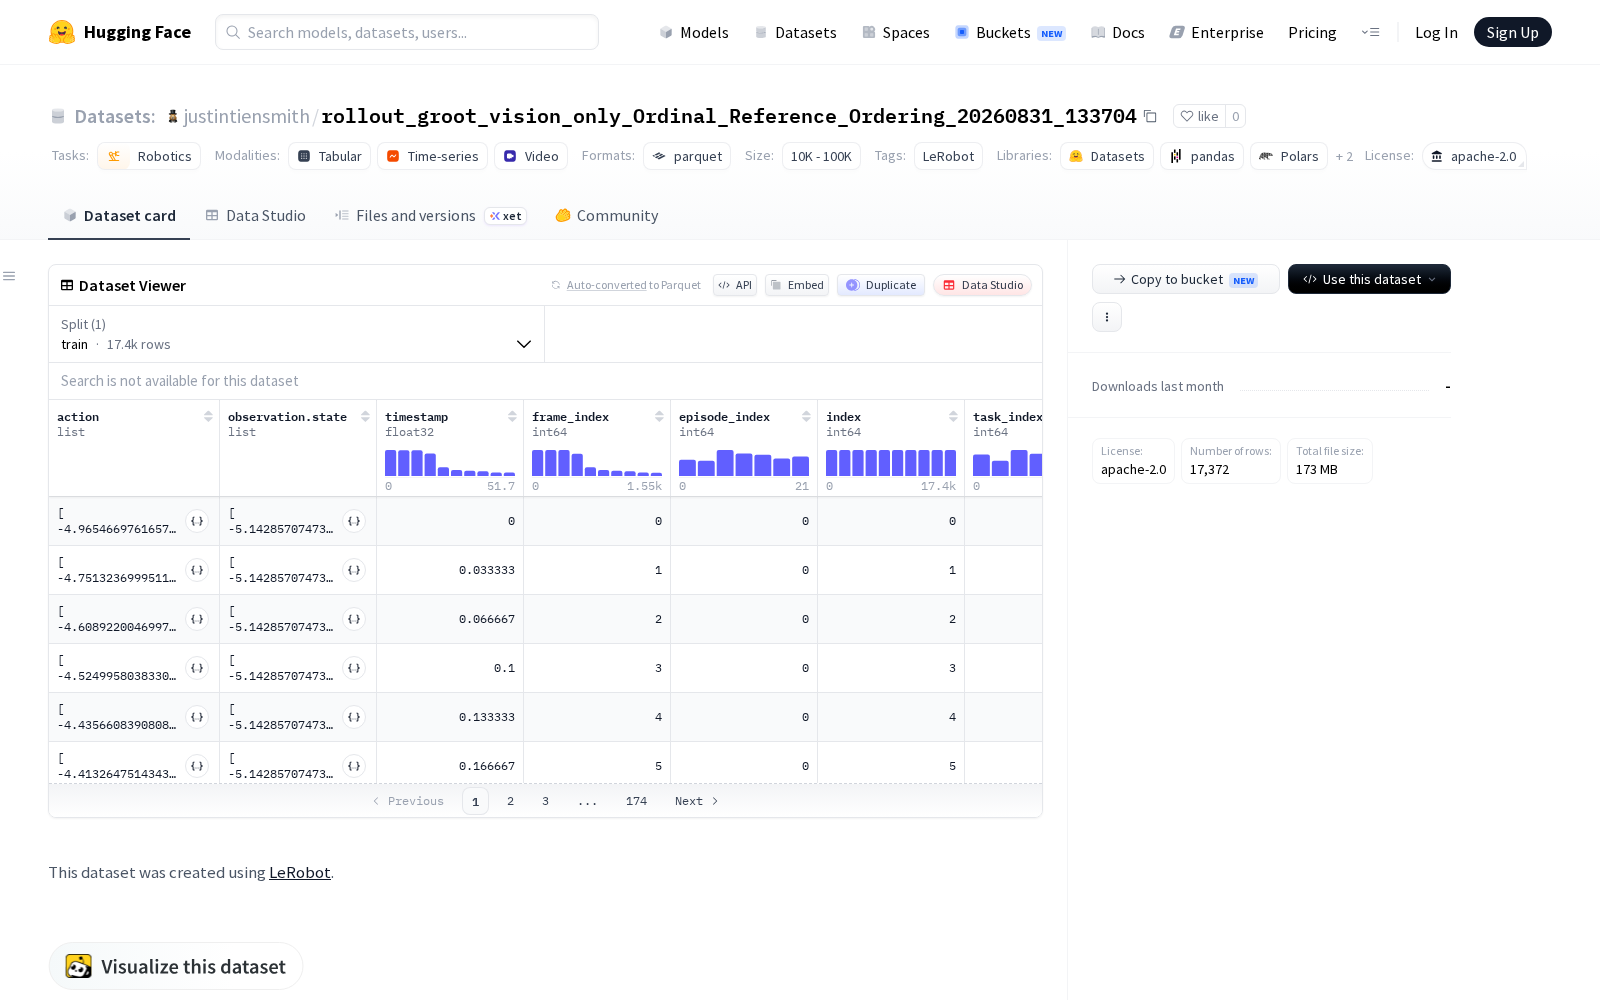The width and height of the screenshot is (1600, 1000).
Task: Expand the action cell JSON in row -4.6089220046997
Action: pos(197,619)
